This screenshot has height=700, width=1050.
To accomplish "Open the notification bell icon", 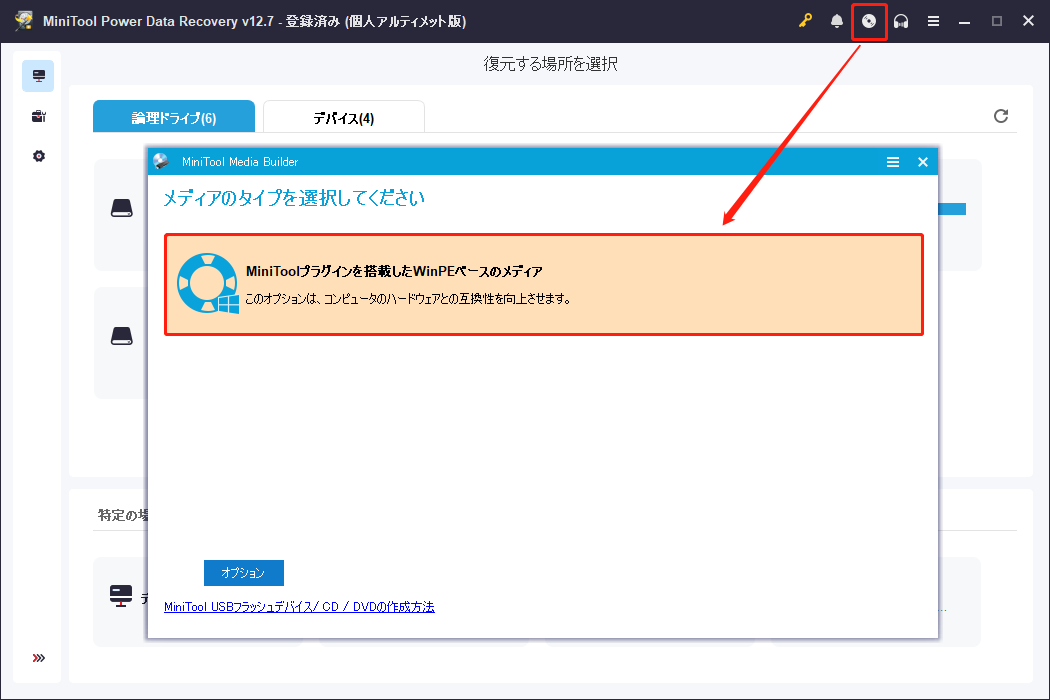I will coord(837,21).
